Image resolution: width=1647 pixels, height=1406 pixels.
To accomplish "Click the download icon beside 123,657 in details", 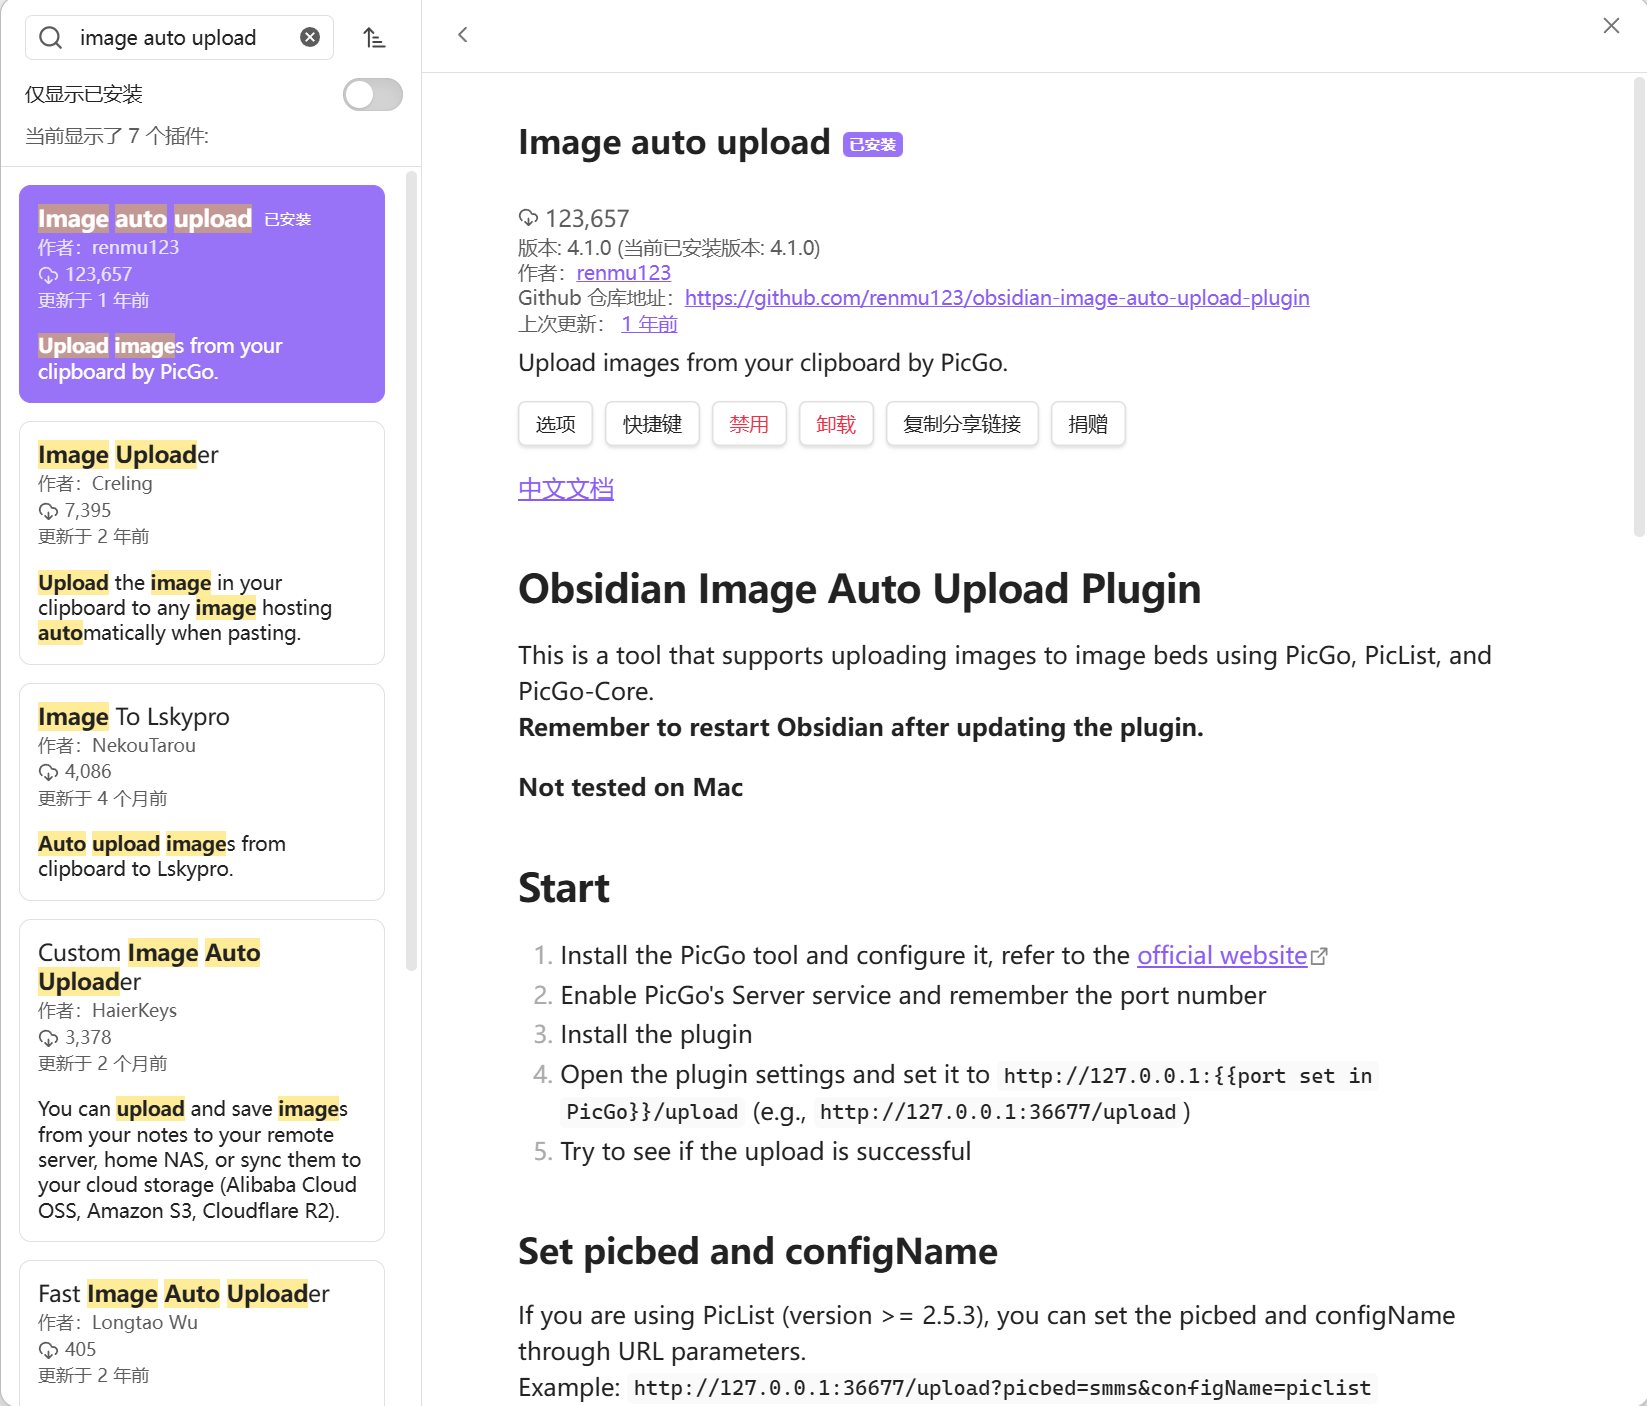I will coord(528,218).
